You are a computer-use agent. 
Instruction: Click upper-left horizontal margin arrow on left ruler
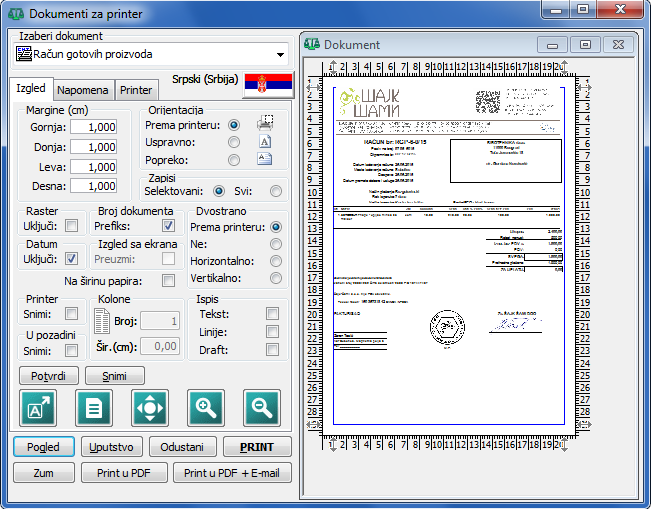313,87
